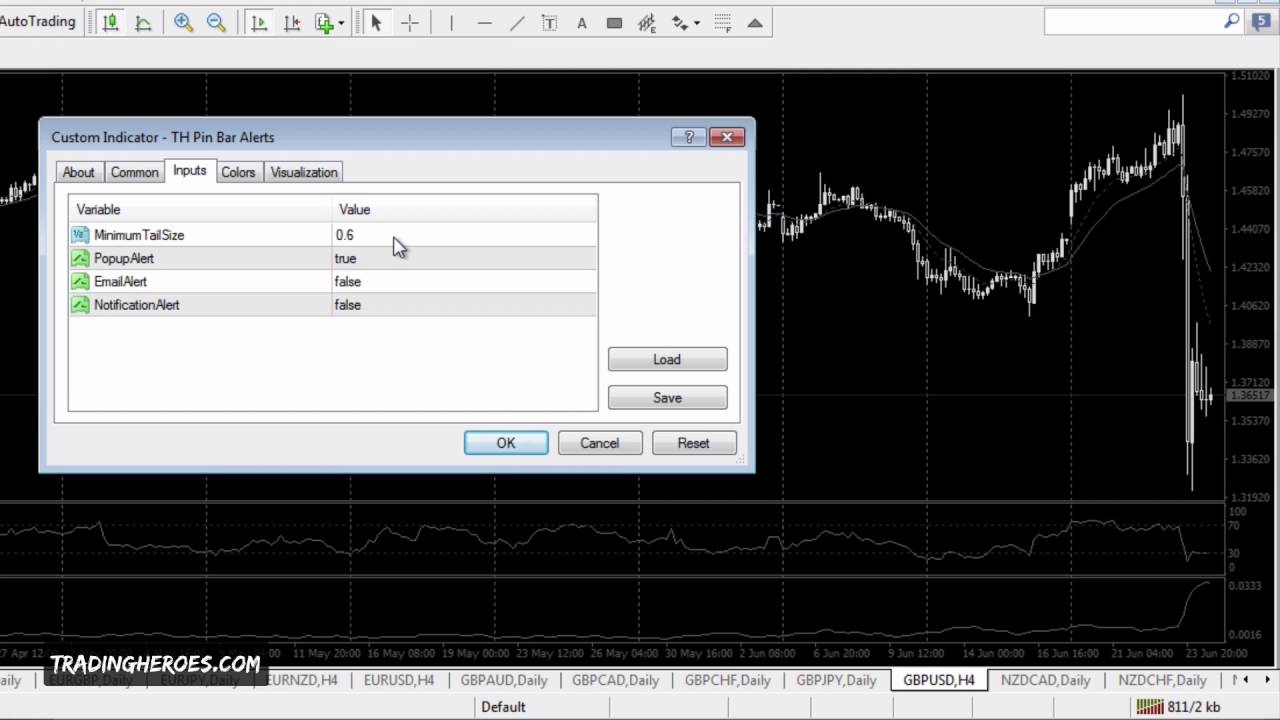Viewport: 1280px width, 720px height.
Task: Click the Load button
Action: point(667,359)
